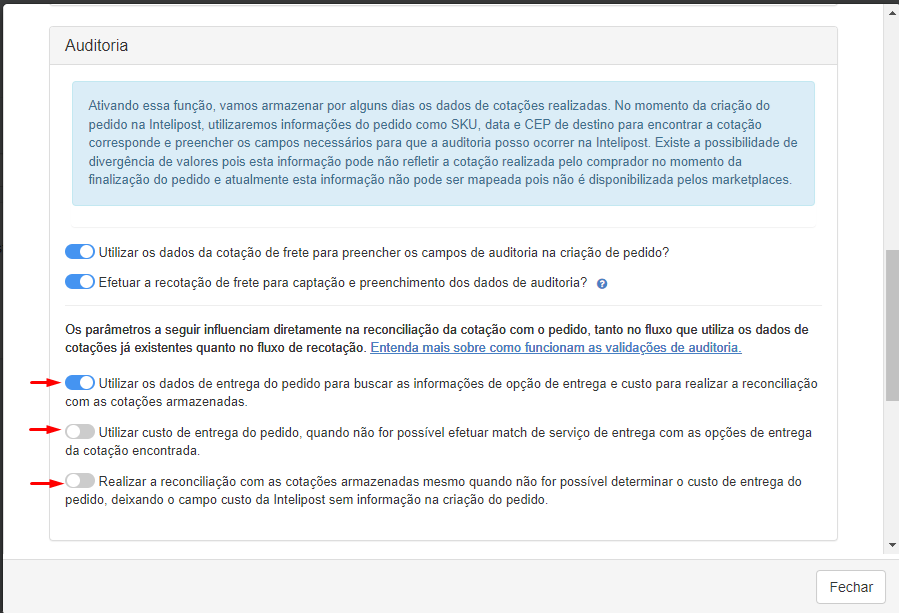
Task: Enable 'Utilizar custo de entrega do pedido' switch
Action: (80, 431)
